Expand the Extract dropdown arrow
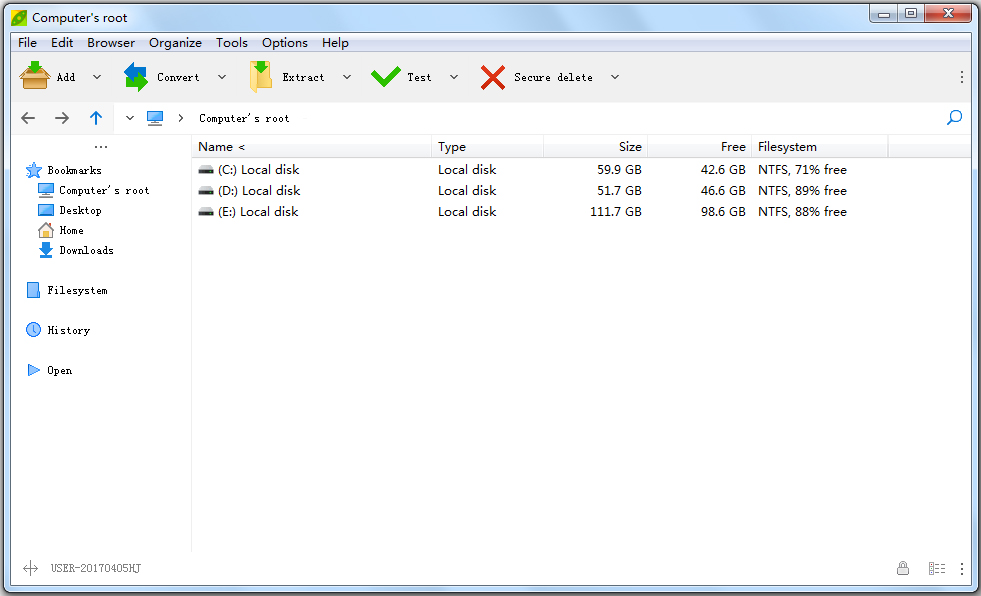Viewport: 981px width, 596px height. pyautogui.click(x=347, y=77)
